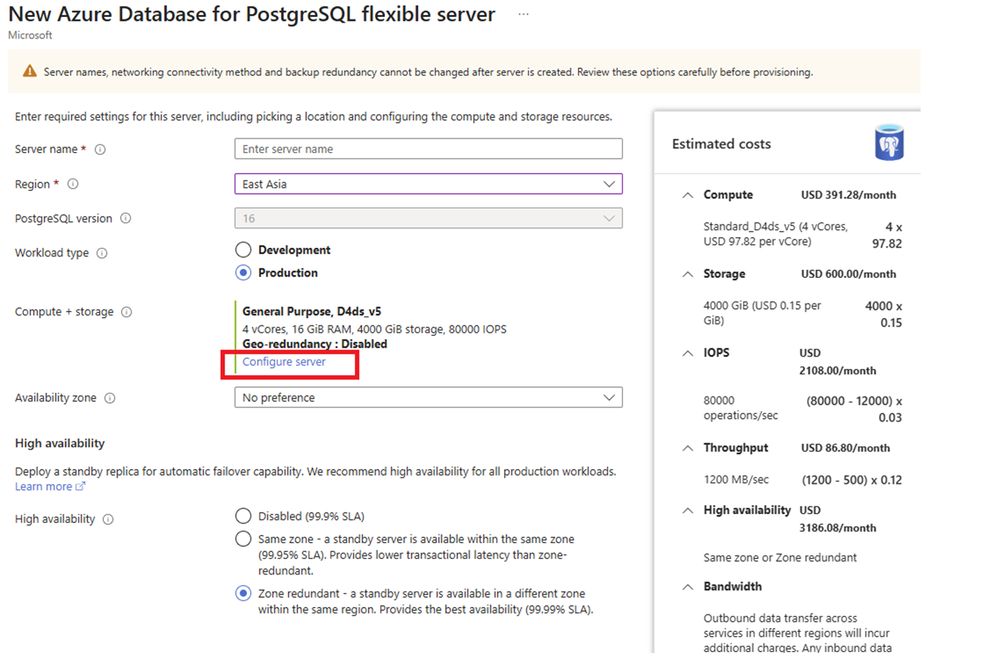998x653 pixels.
Task: Click the 'Estimated costs' heading
Action: point(721,144)
